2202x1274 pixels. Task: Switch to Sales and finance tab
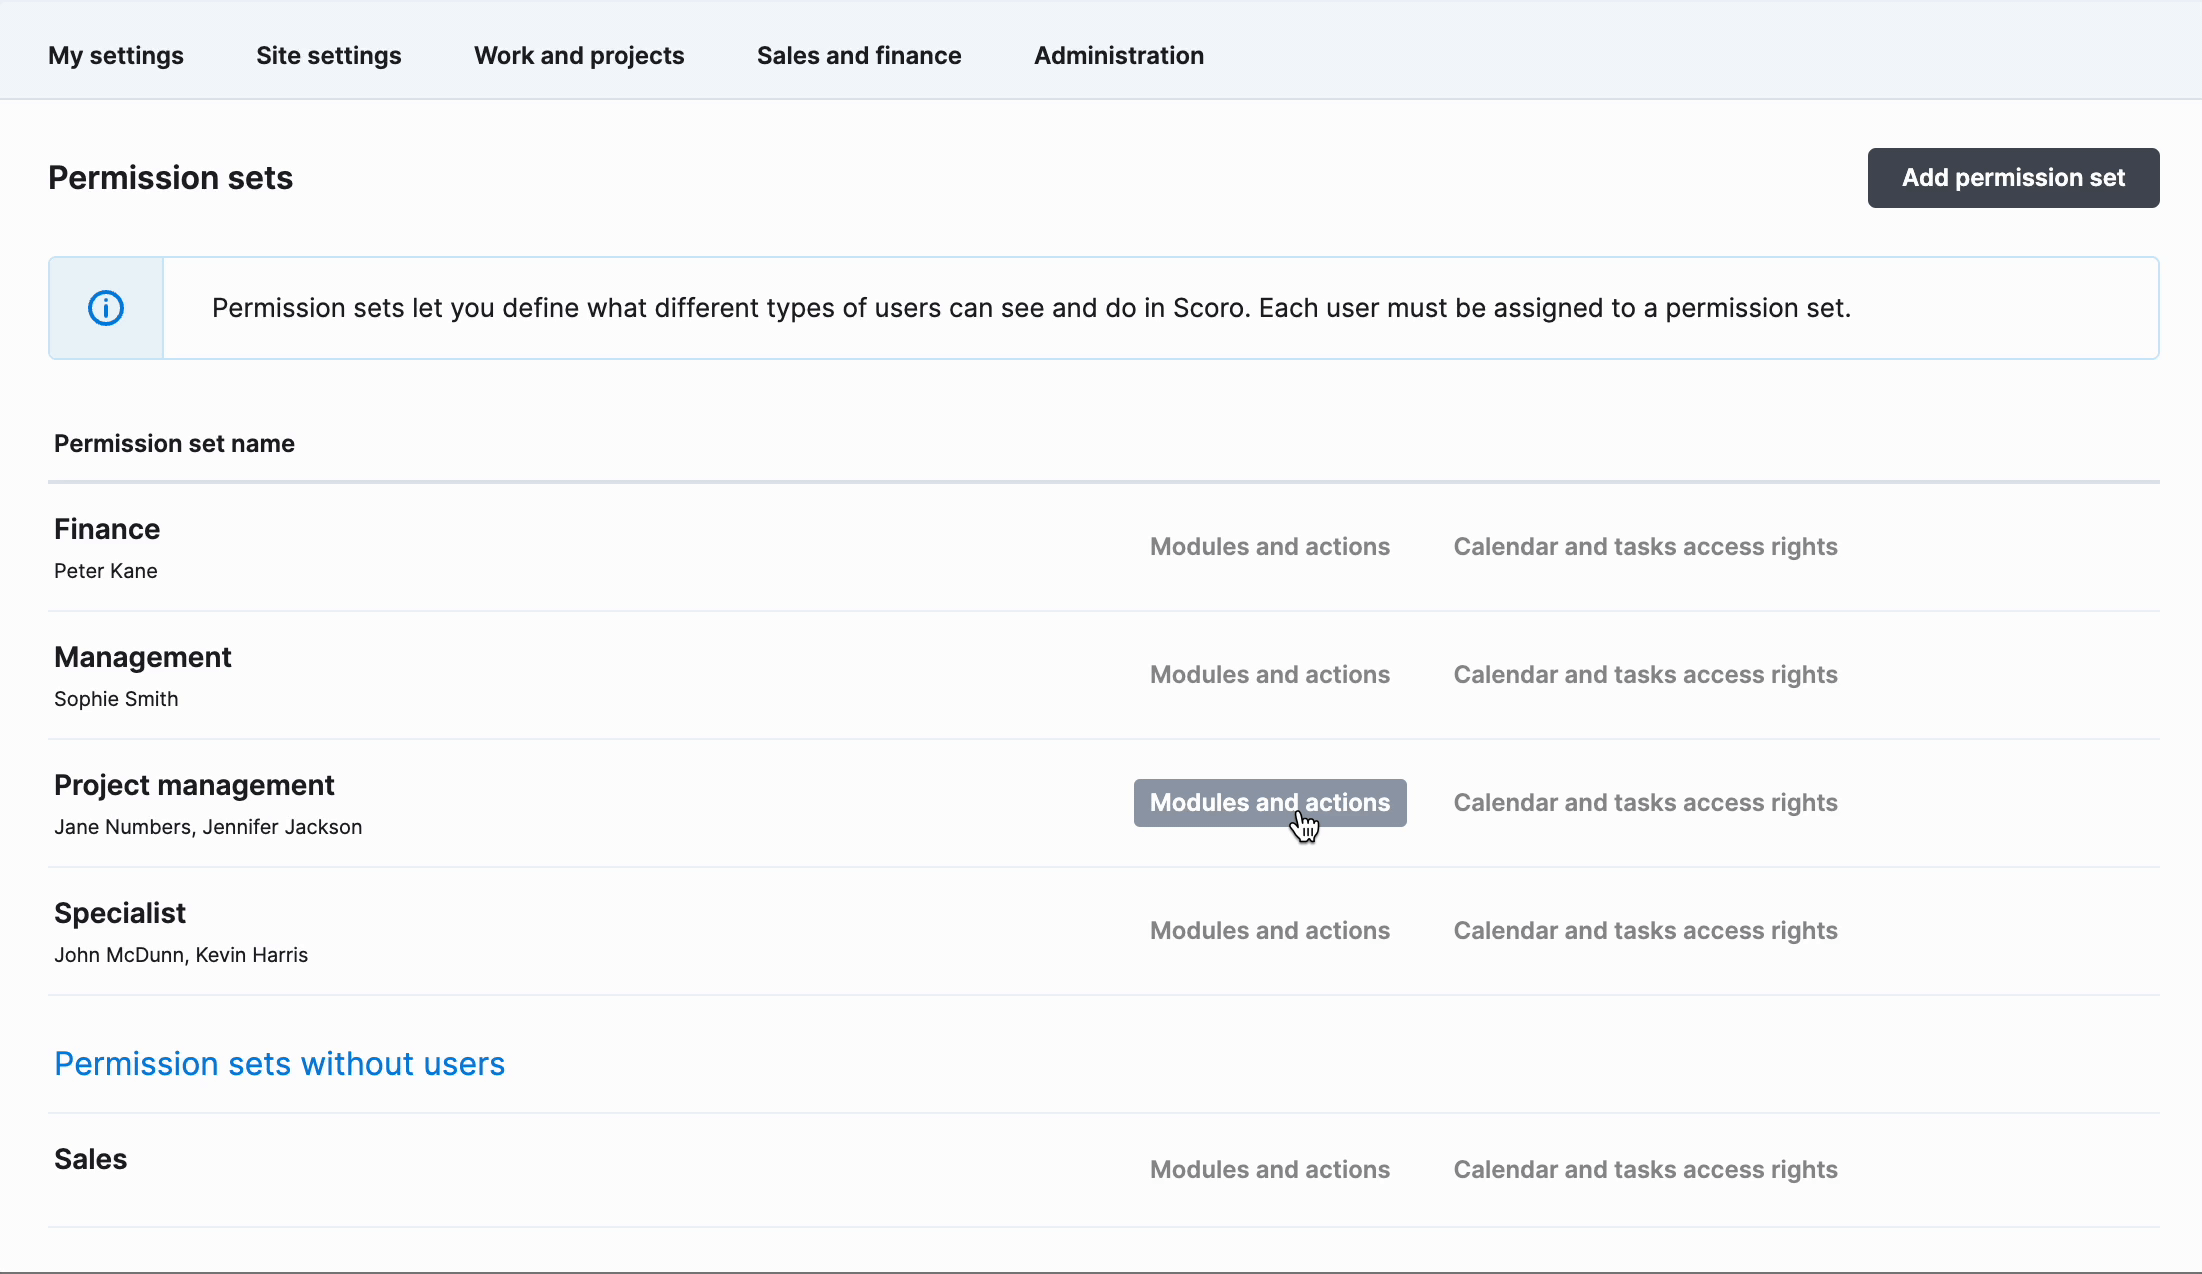coord(859,55)
